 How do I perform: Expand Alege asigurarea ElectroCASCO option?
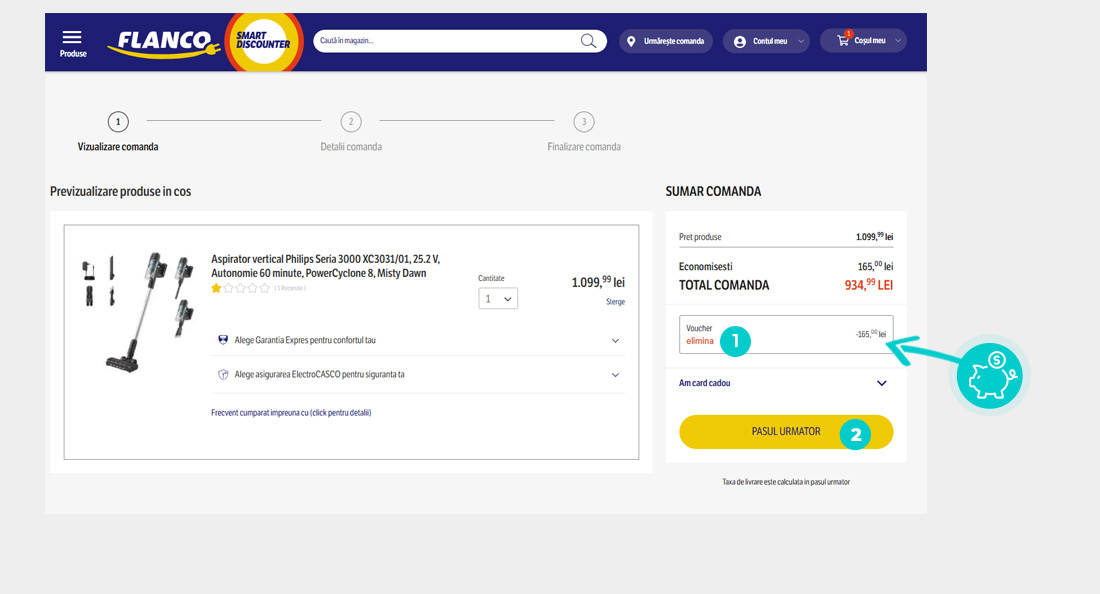click(x=418, y=374)
